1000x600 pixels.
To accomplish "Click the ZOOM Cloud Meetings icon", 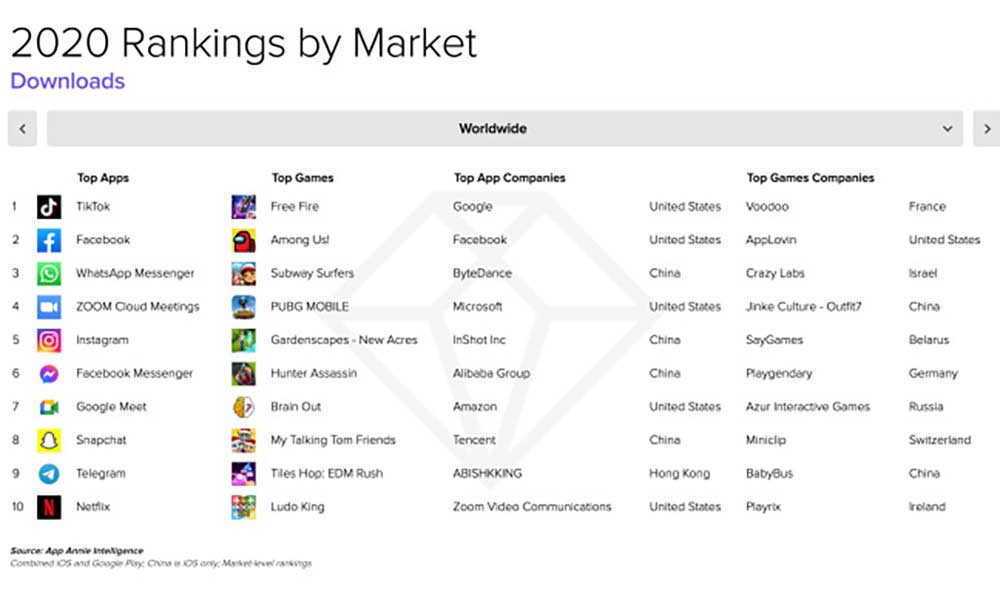I will click(x=49, y=307).
